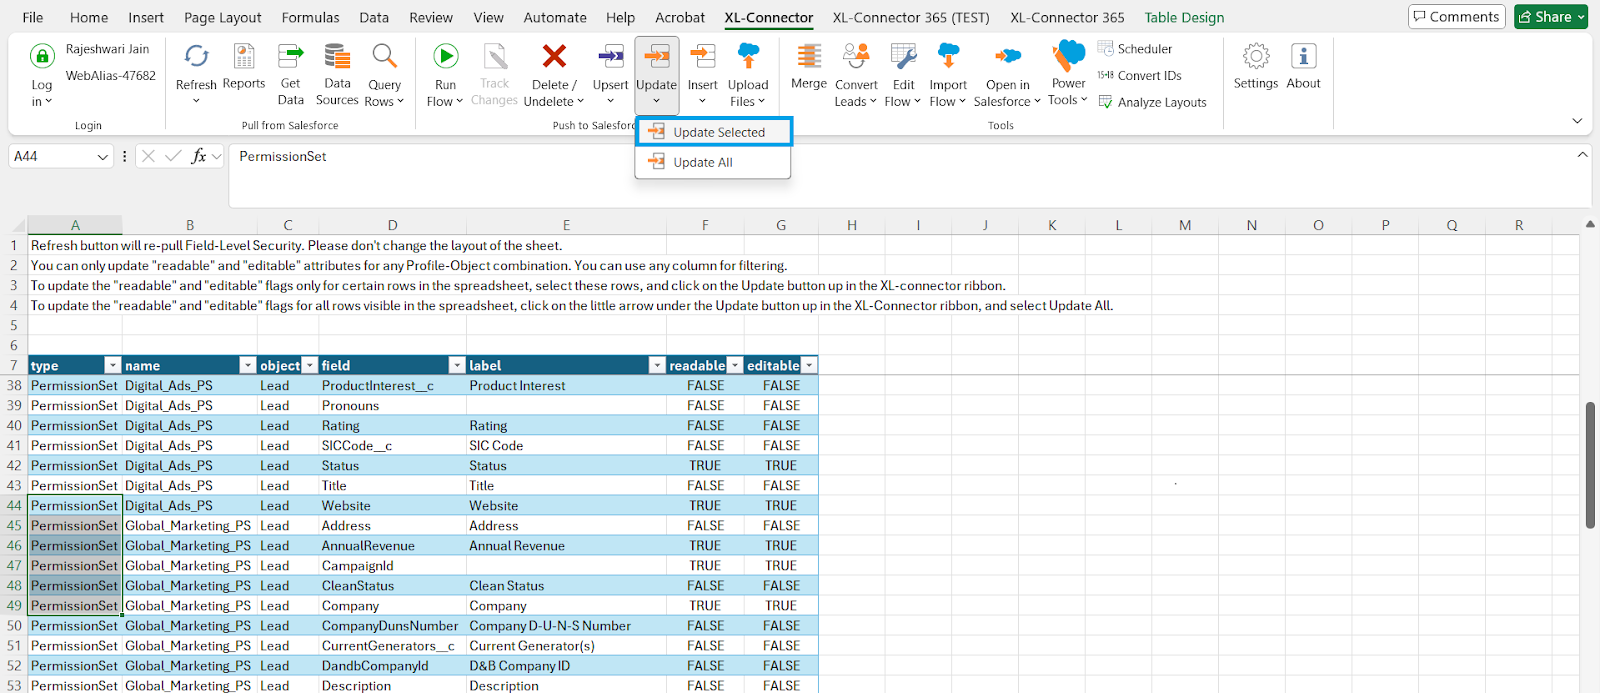
Task: Click the Query Rows magnifier icon
Action: (x=384, y=55)
